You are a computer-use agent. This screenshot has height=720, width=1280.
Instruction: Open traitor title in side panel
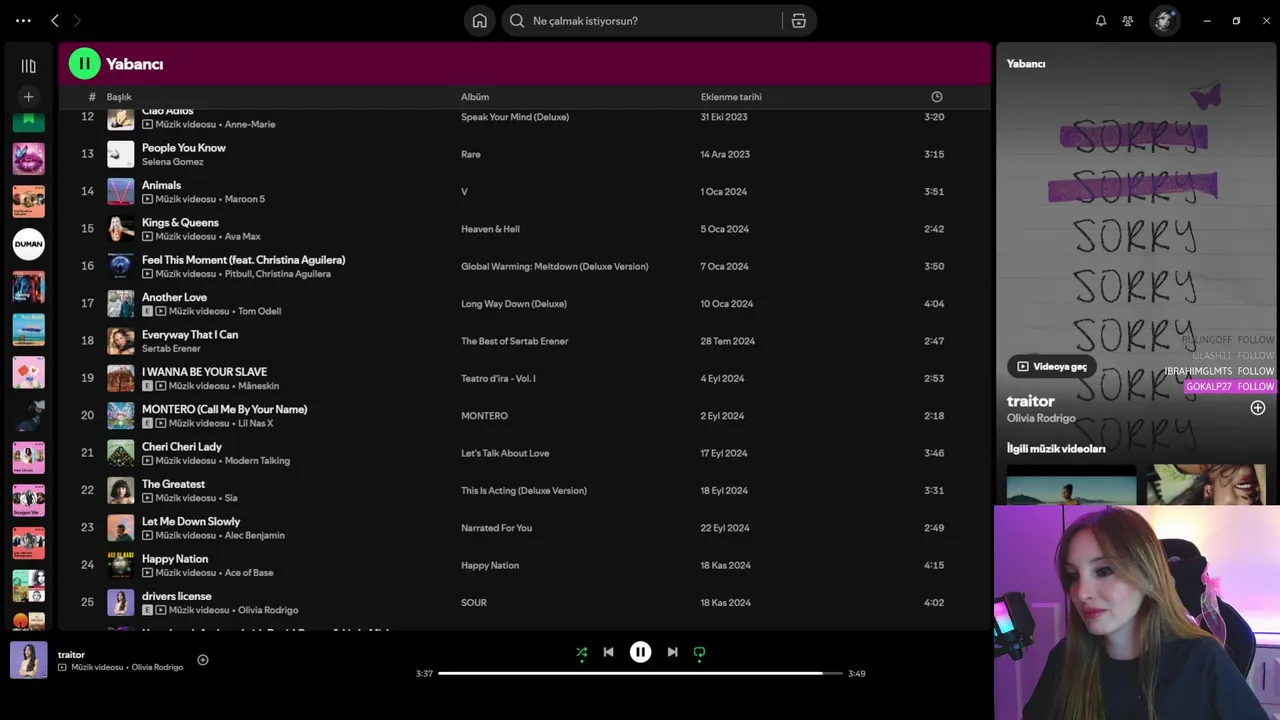1031,401
